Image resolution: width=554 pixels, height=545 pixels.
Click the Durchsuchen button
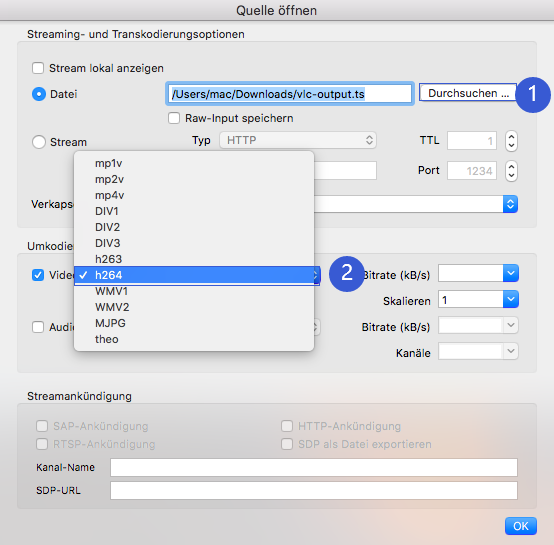[468, 93]
